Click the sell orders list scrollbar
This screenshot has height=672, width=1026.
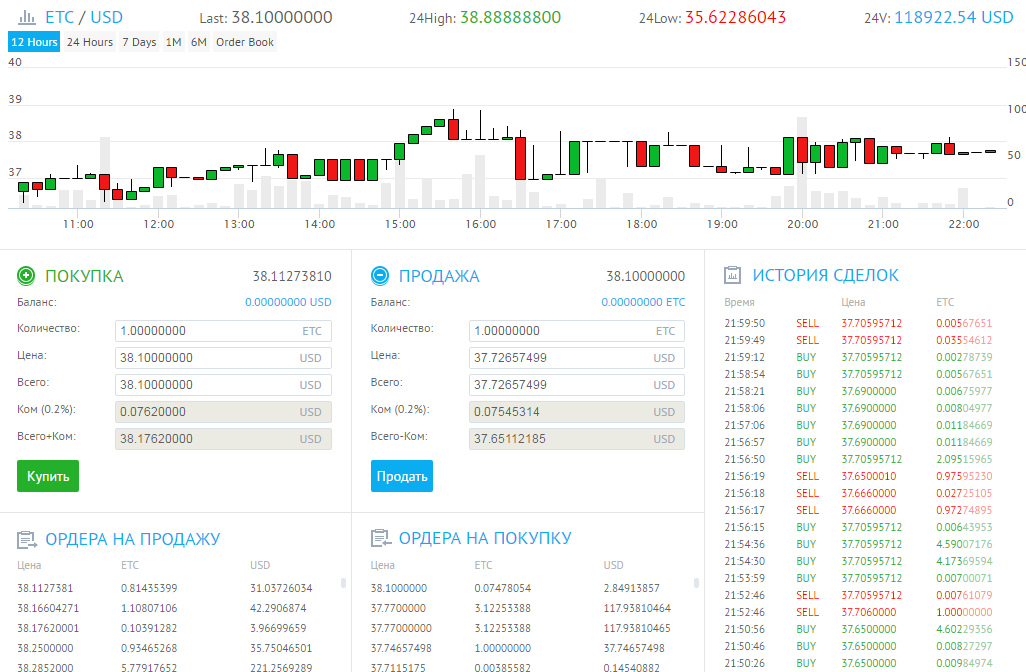pyautogui.click(x=344, y=583)
